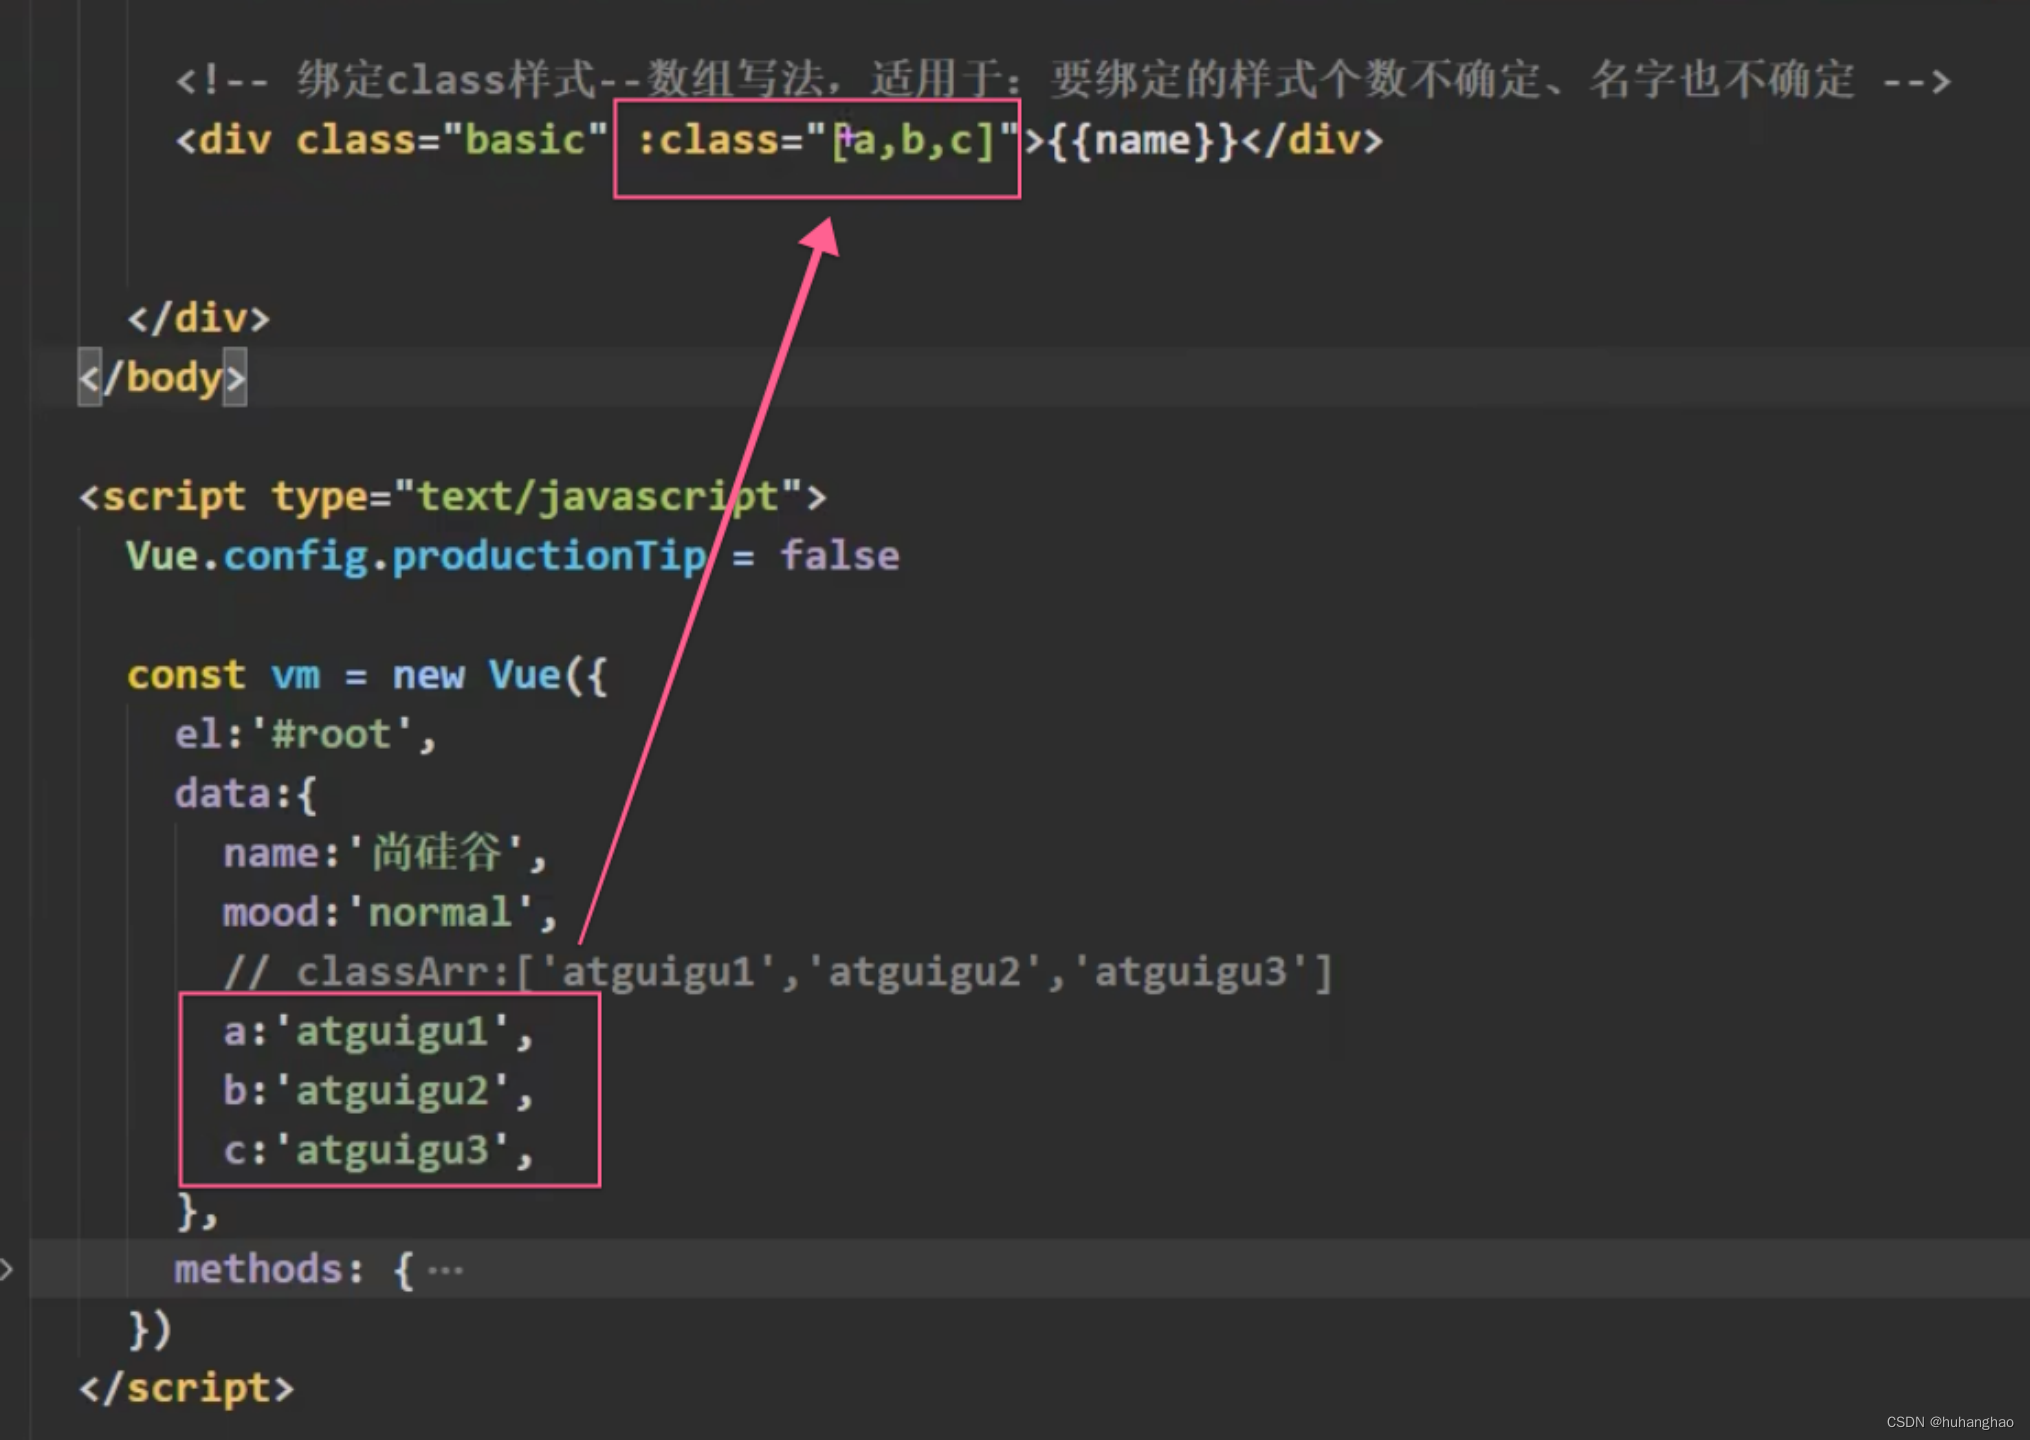Click the mood 'normal' value

pos(440,913)
